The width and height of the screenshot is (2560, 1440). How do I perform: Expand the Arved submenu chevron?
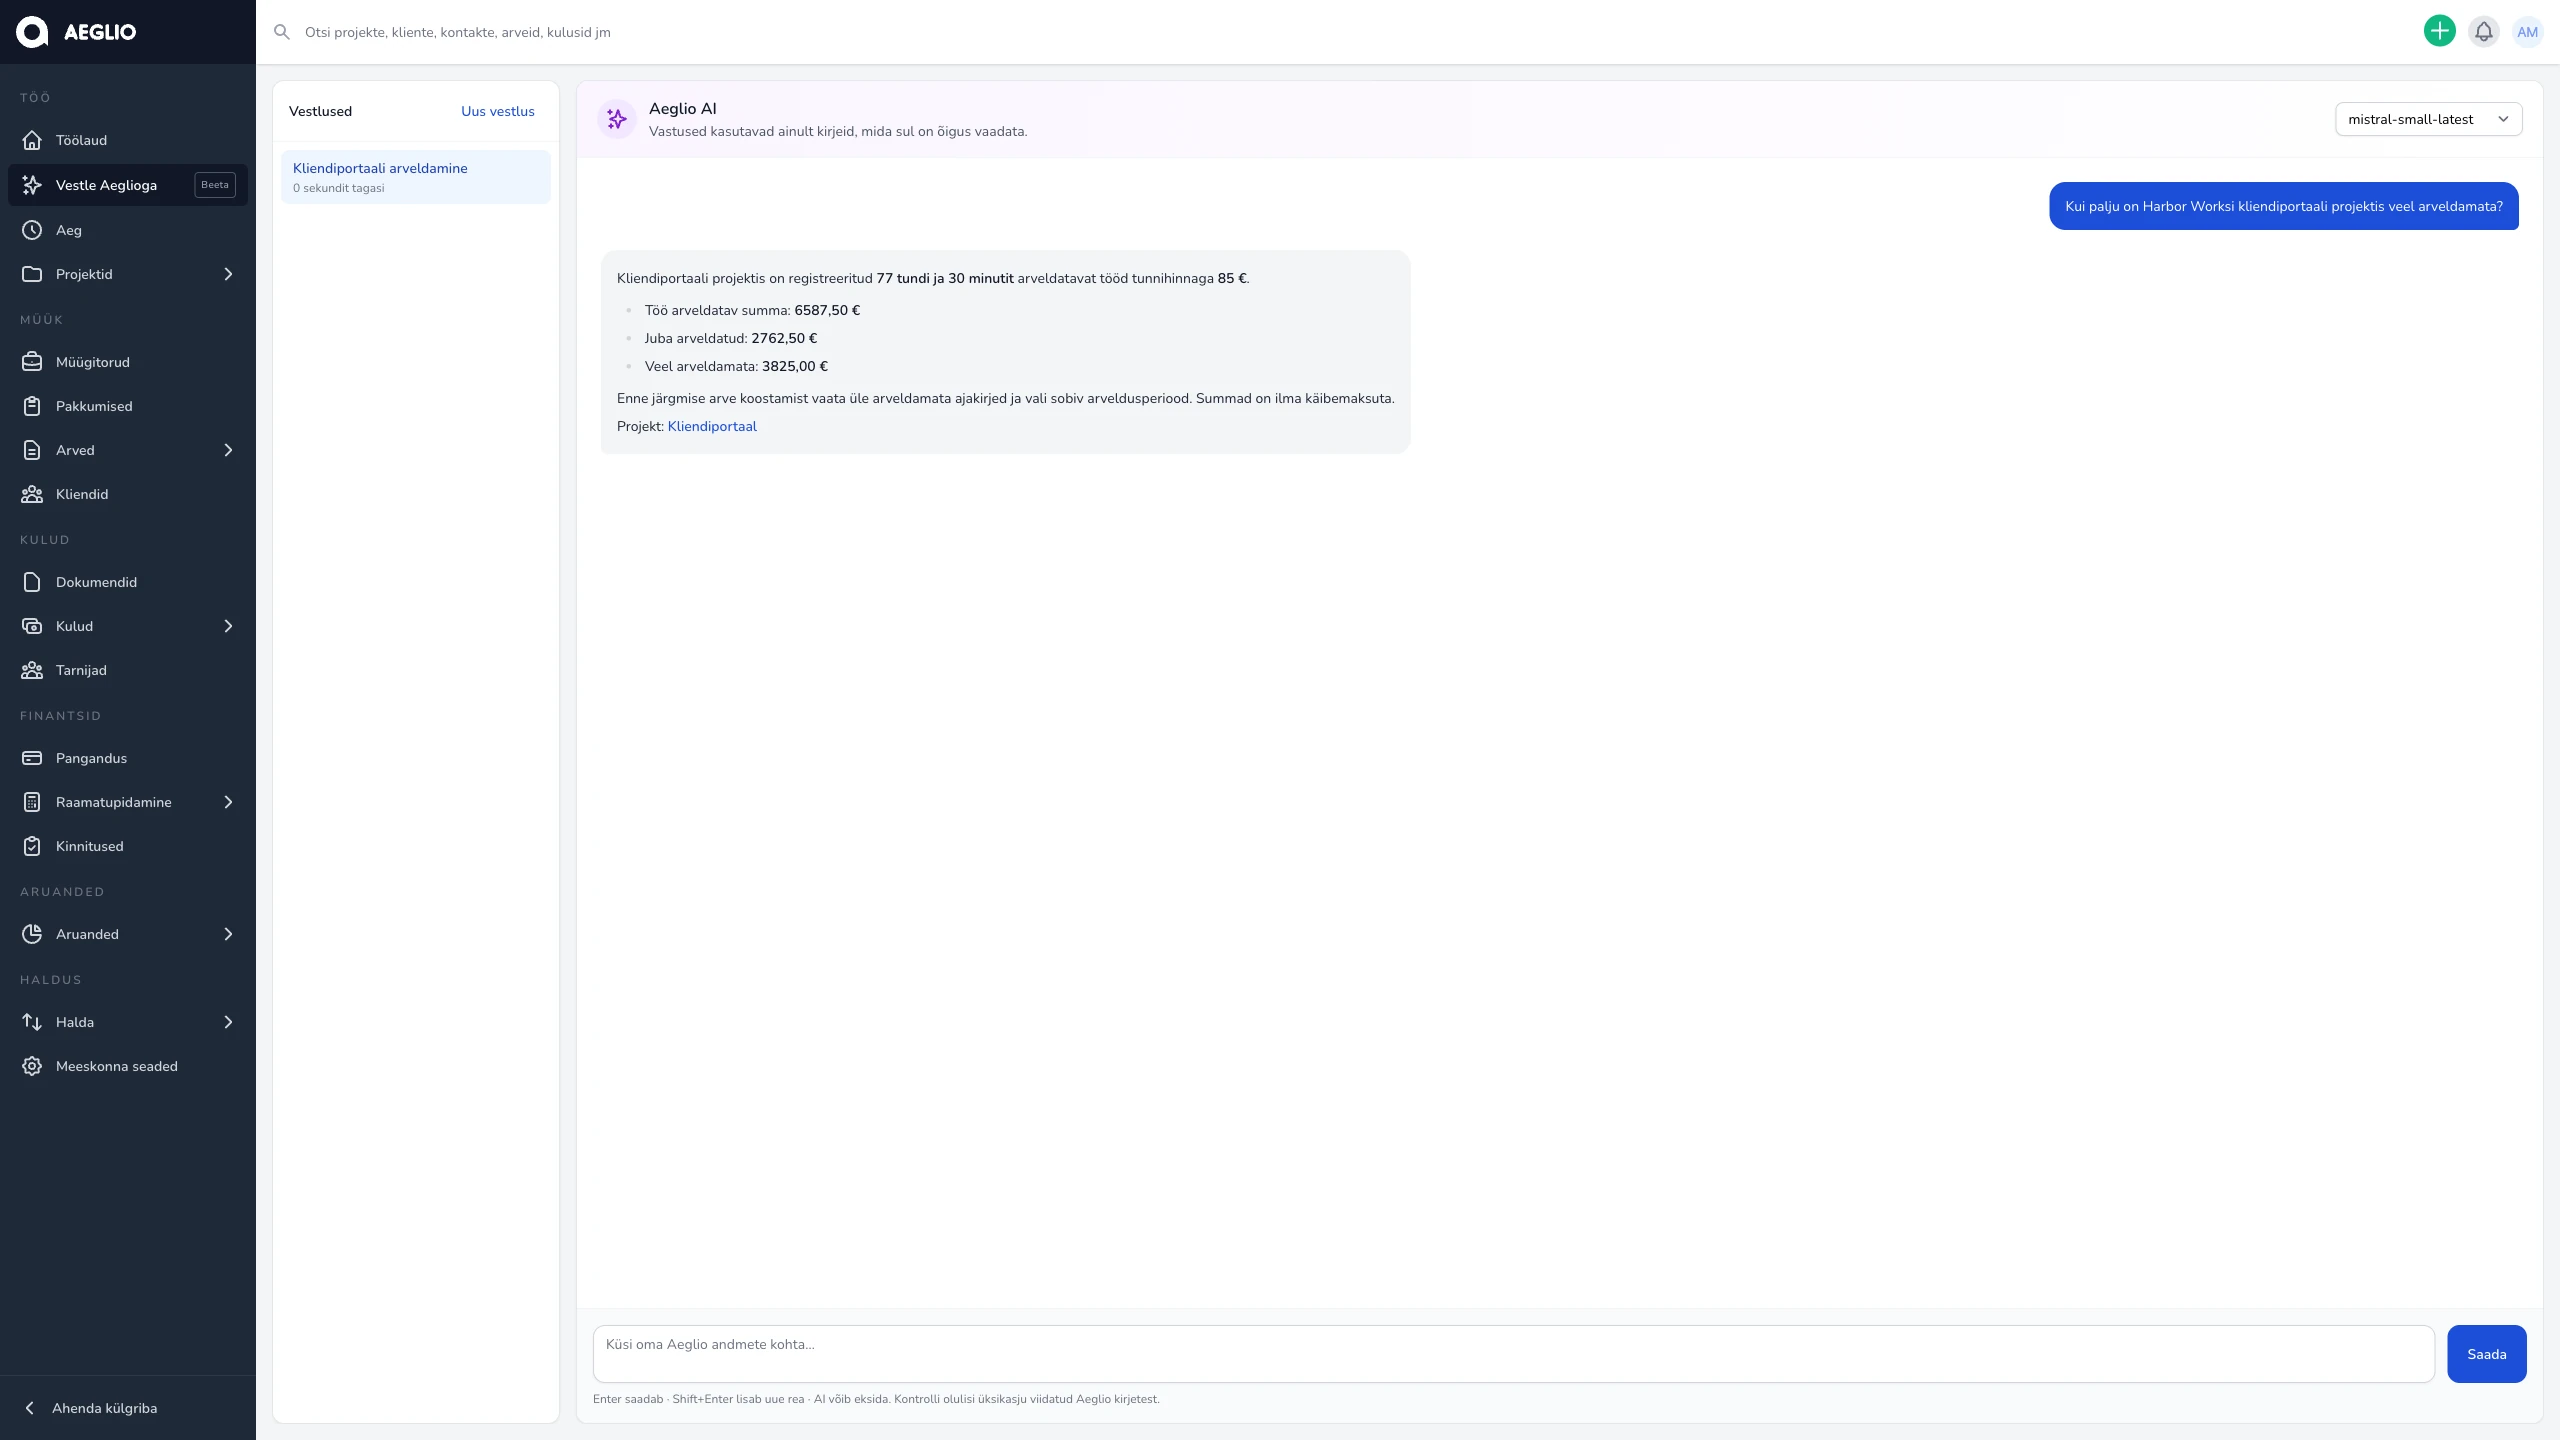[x=228, y=450]
